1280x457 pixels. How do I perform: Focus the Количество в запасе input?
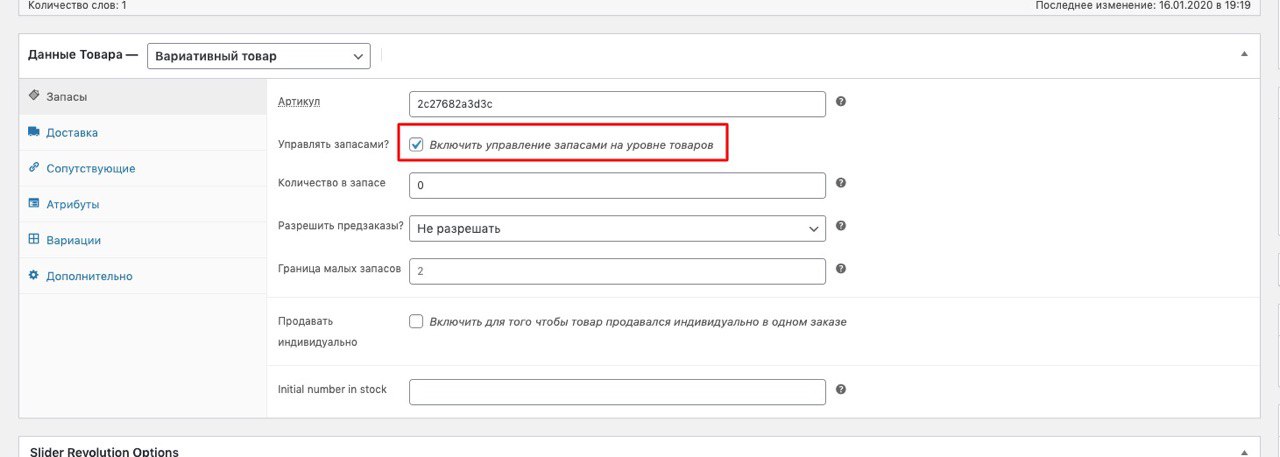coord(617,186)
